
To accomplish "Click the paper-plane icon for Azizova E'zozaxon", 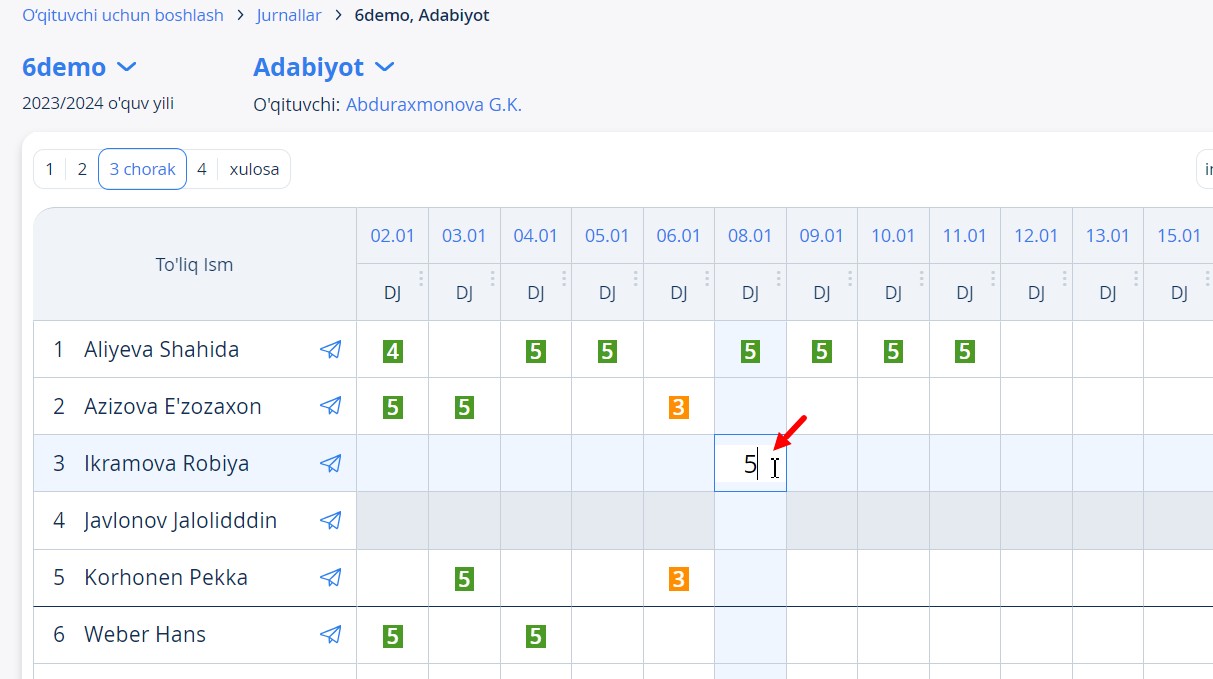I will [x=330, y=406].
